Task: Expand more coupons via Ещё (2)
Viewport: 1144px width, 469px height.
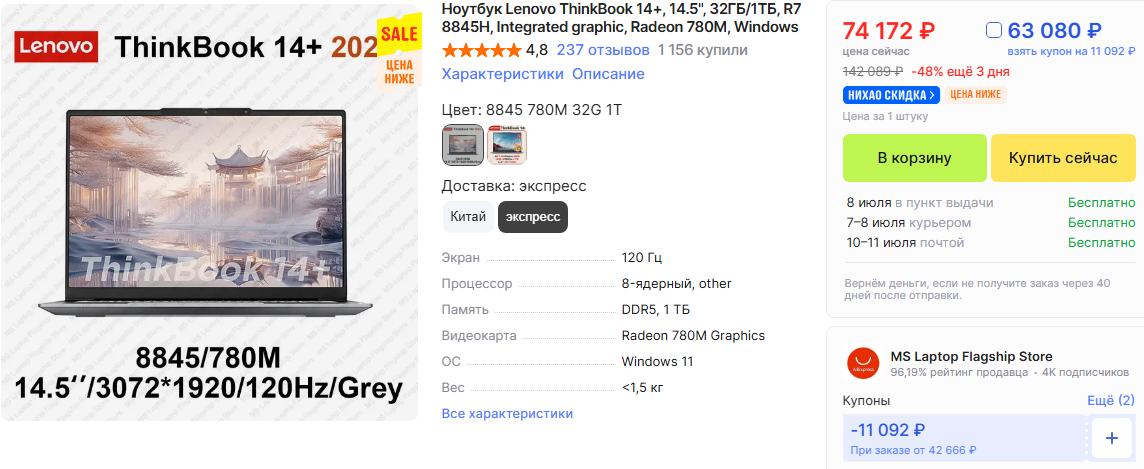Action: point(1110,400)
